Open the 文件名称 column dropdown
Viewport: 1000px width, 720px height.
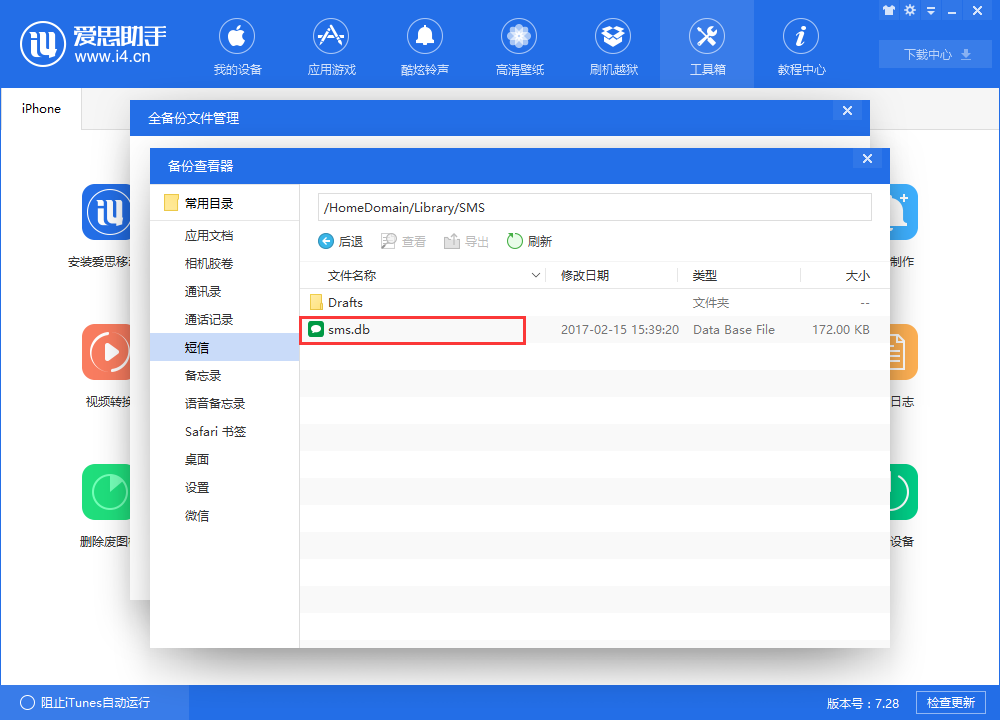[537, 275]
